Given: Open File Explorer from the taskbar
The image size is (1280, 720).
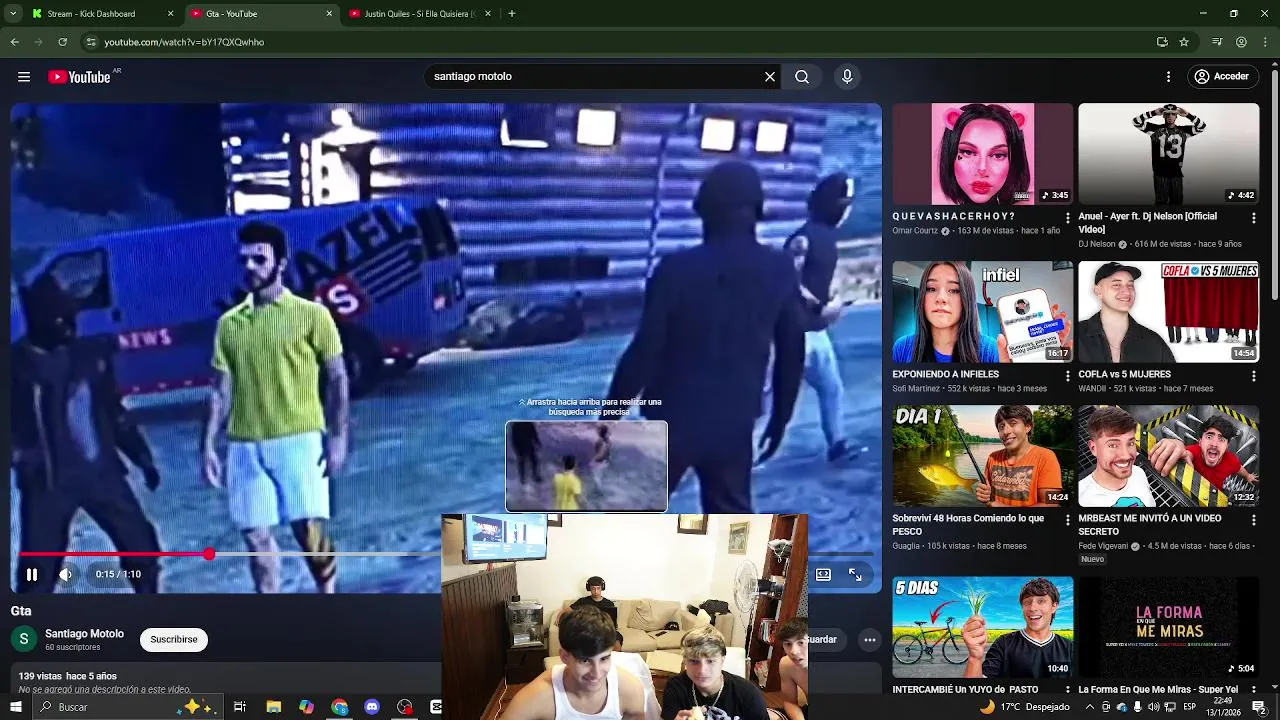Looking at the screenshot, I should [273, 707].
